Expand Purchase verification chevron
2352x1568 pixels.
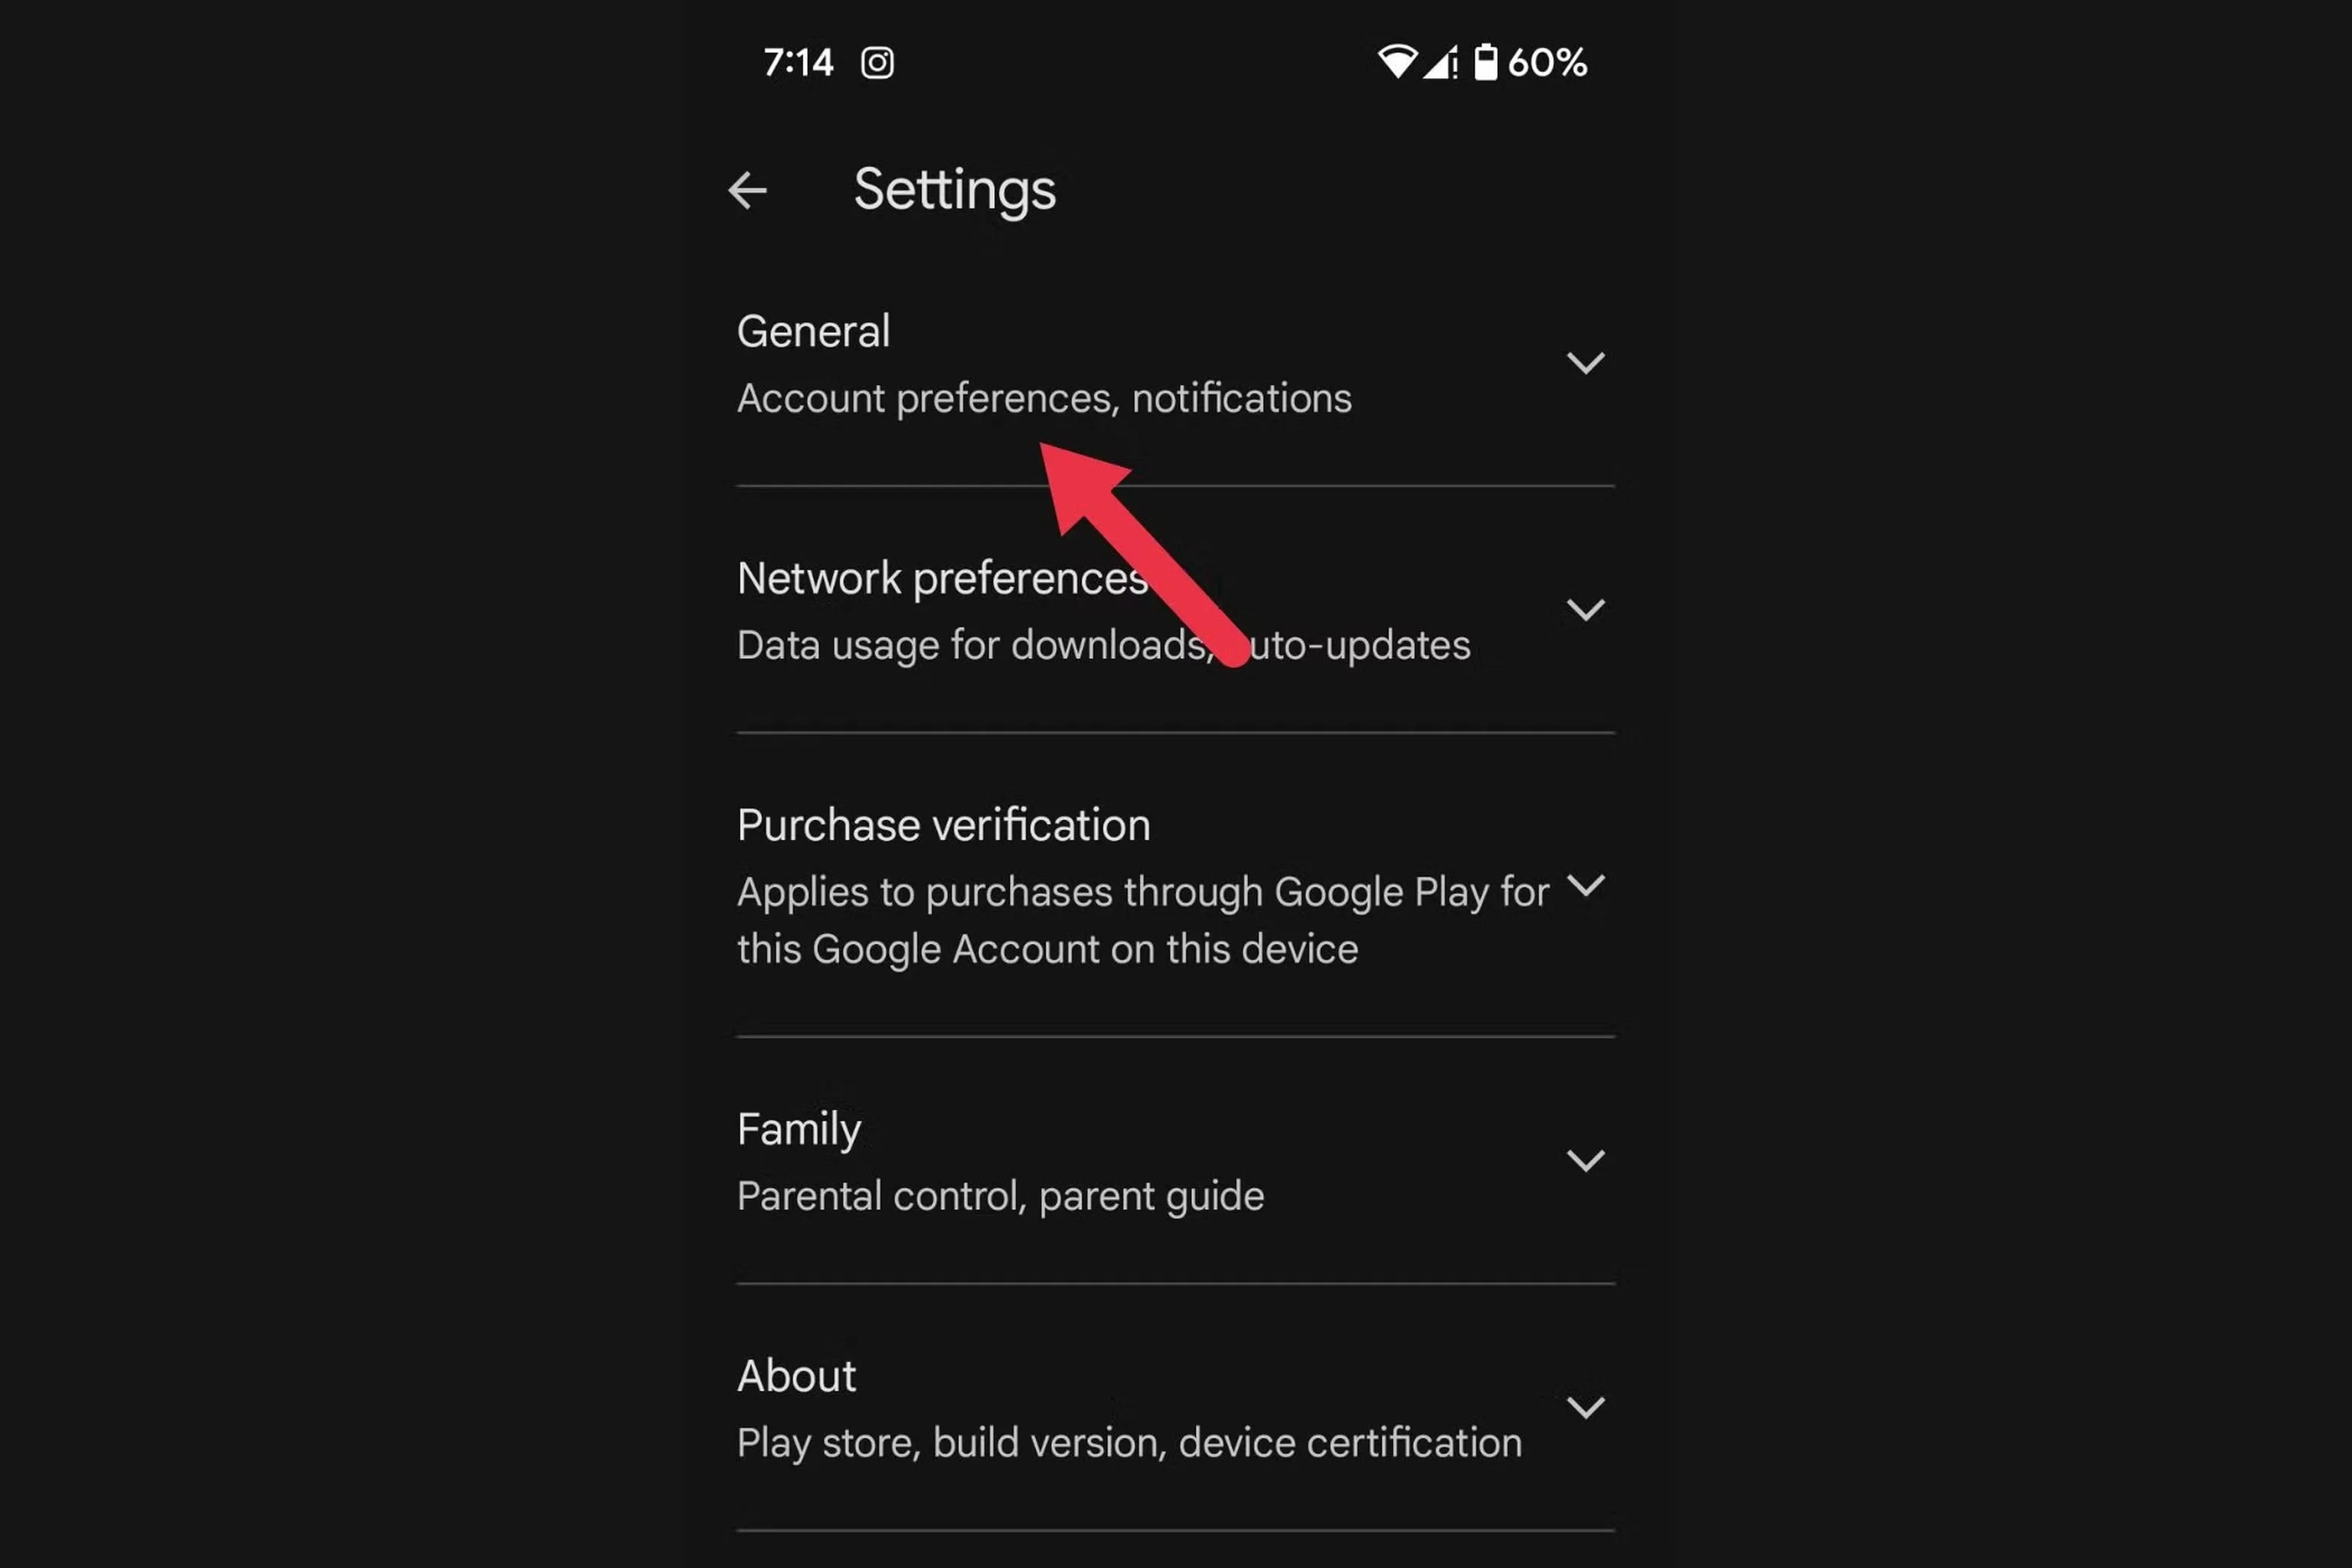coord(1585,885)
